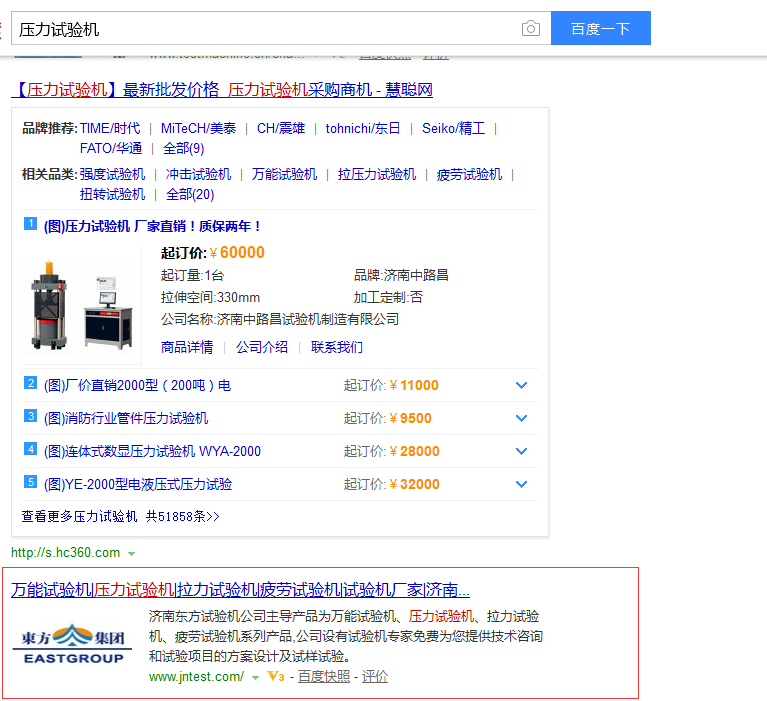Open dropdown arrow beside s.hc360.com URL
Screen dimensions: 767x701
[x=132, y=553]
